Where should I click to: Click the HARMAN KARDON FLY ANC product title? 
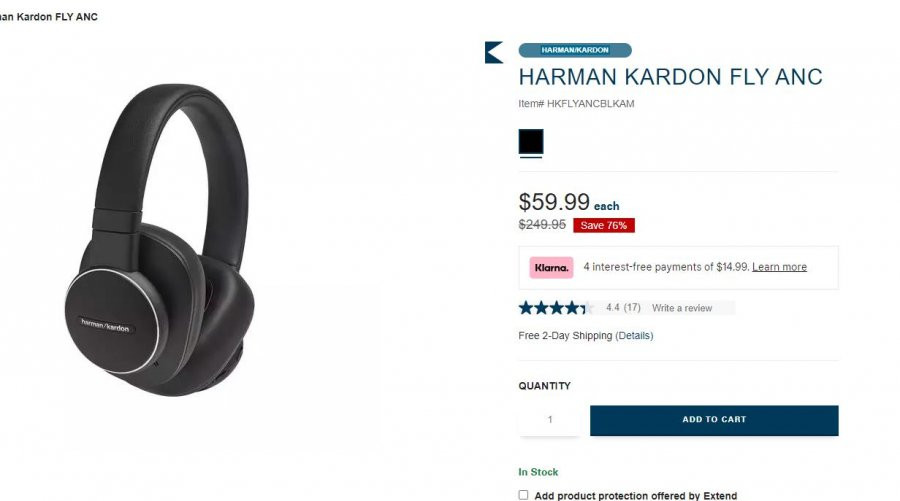click(670, 77)
